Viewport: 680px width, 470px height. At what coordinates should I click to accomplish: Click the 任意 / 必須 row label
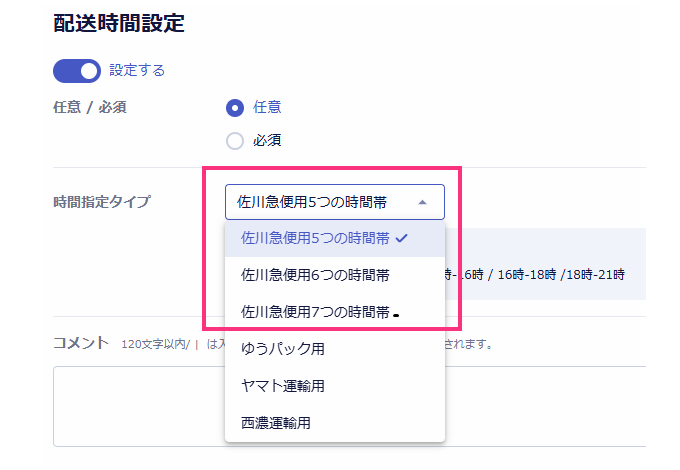pos(89,108)
